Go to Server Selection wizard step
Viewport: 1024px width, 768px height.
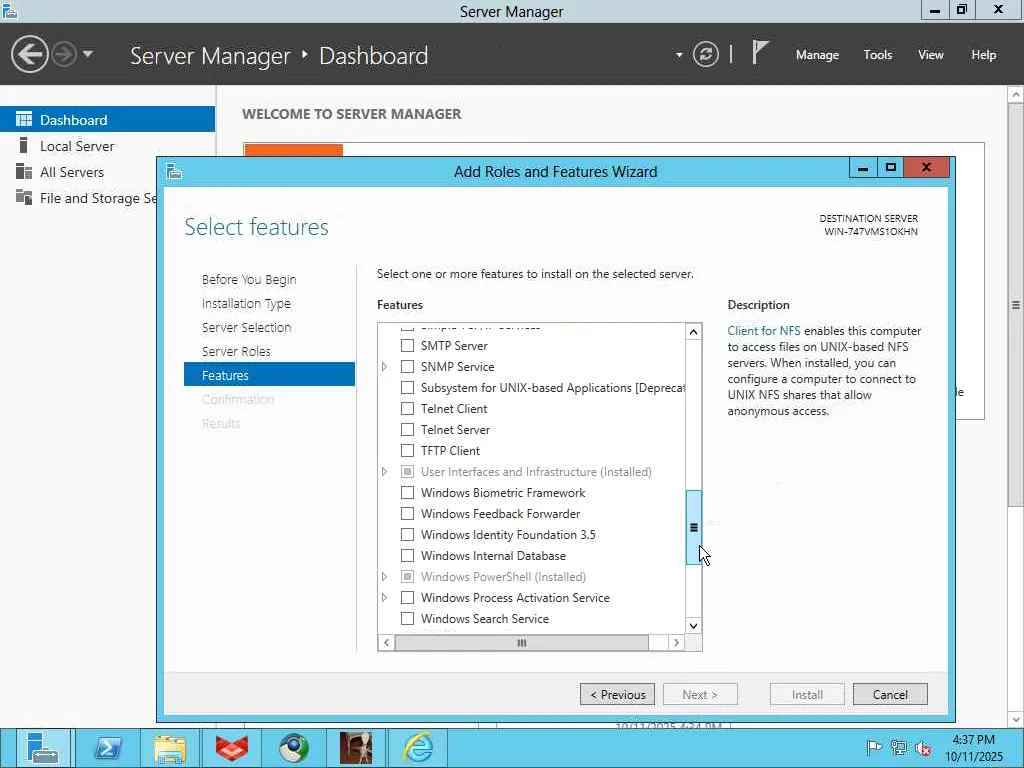(x=246, y=328)
